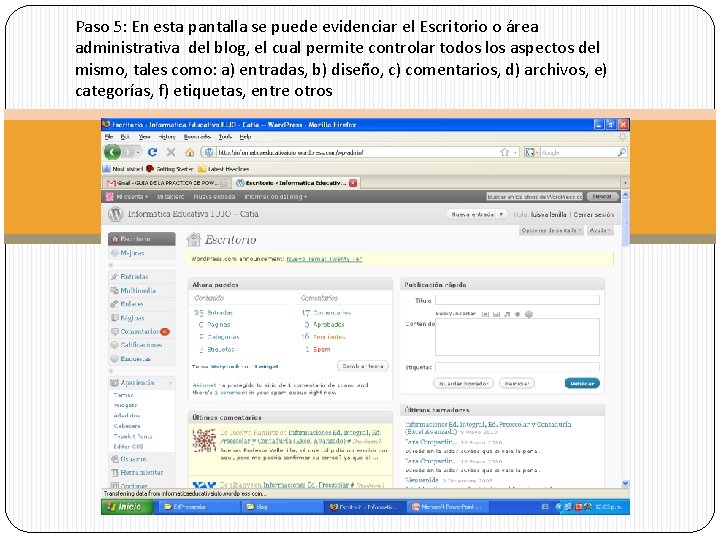Screen dimensions: 720x540
Task: Click the WordPress logo beside blog title
Action: point(116,214)
